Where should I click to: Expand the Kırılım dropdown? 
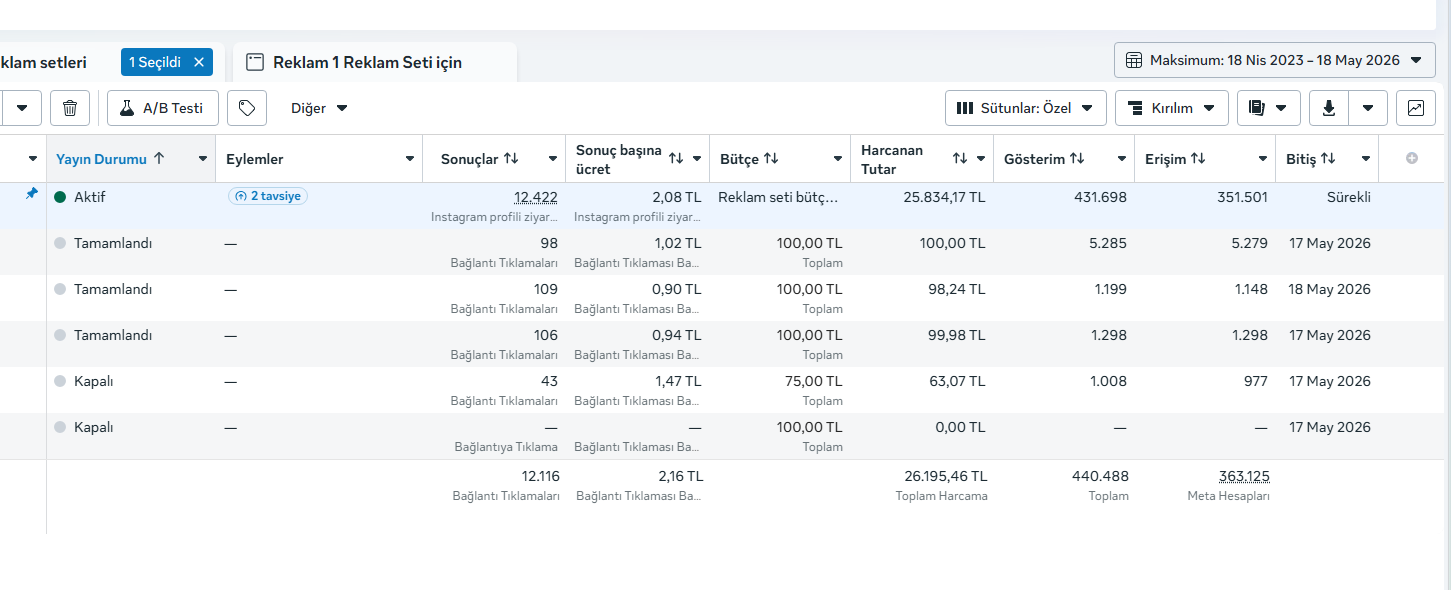tap(1172, 108)
